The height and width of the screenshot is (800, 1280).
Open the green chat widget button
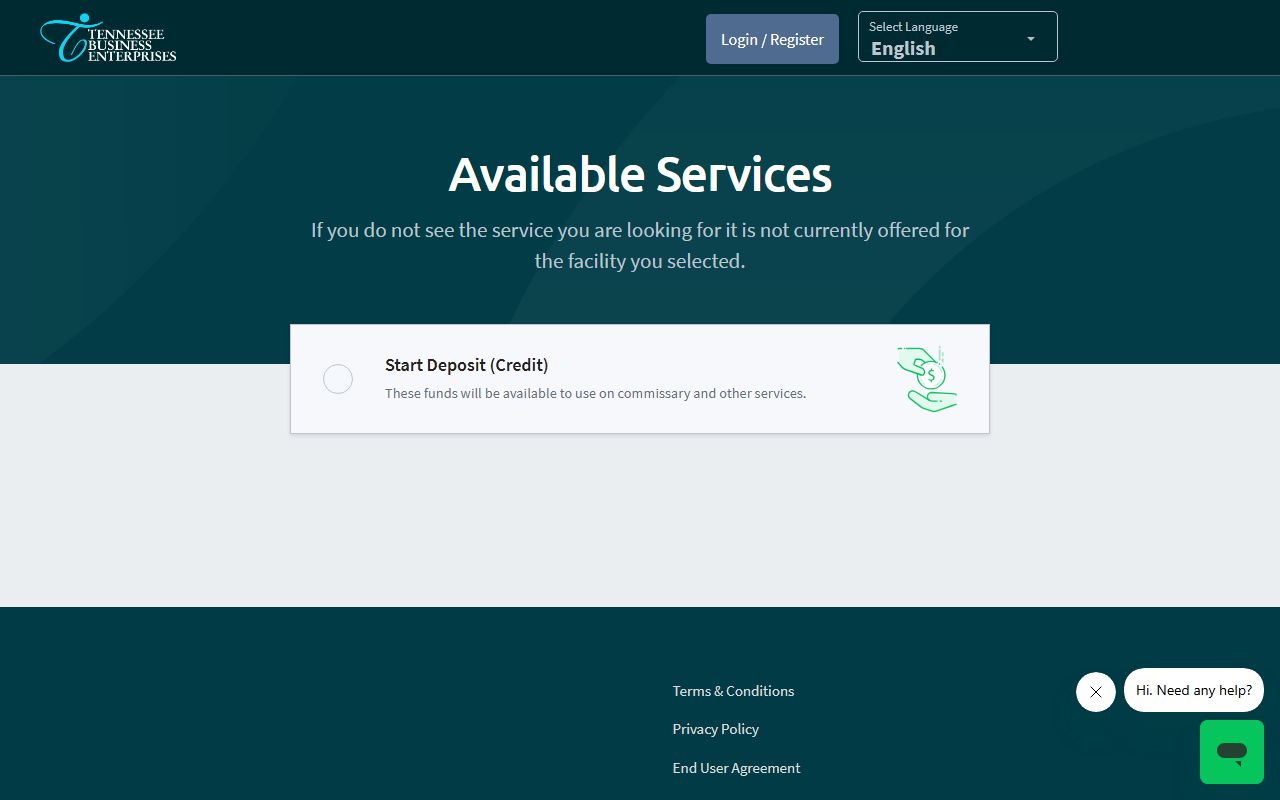coord(1232,752)
